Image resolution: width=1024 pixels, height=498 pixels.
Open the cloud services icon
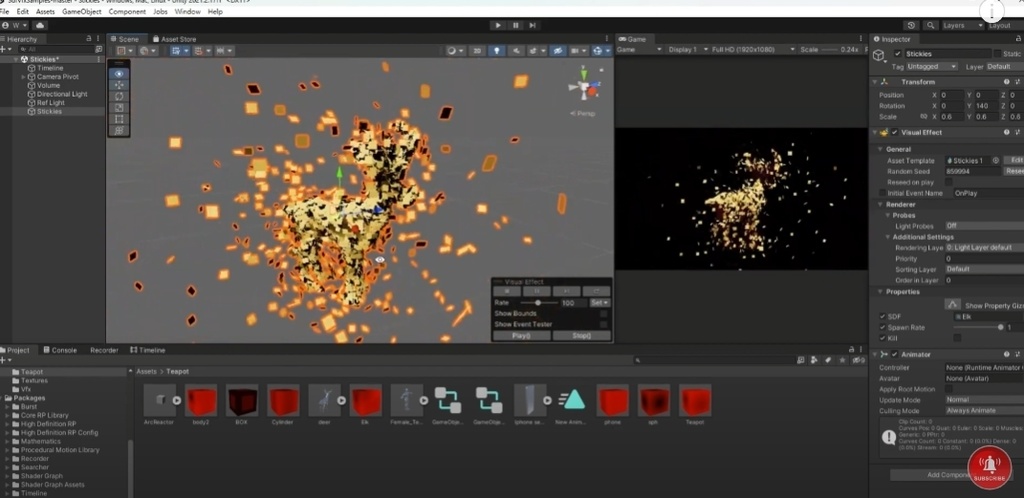(40, 25)
